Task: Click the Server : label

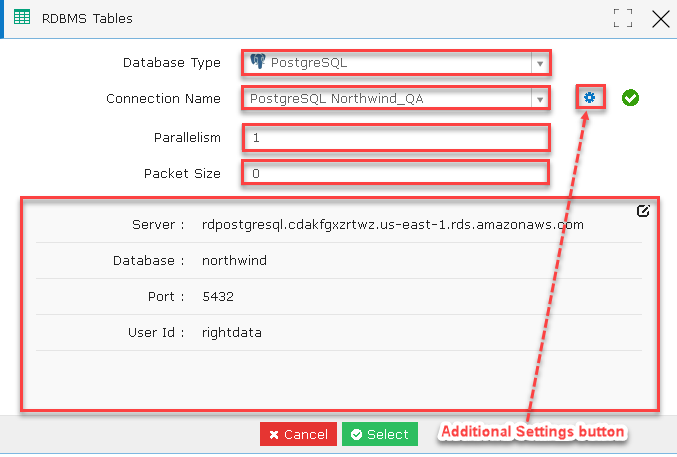Action: click(158, 225)
